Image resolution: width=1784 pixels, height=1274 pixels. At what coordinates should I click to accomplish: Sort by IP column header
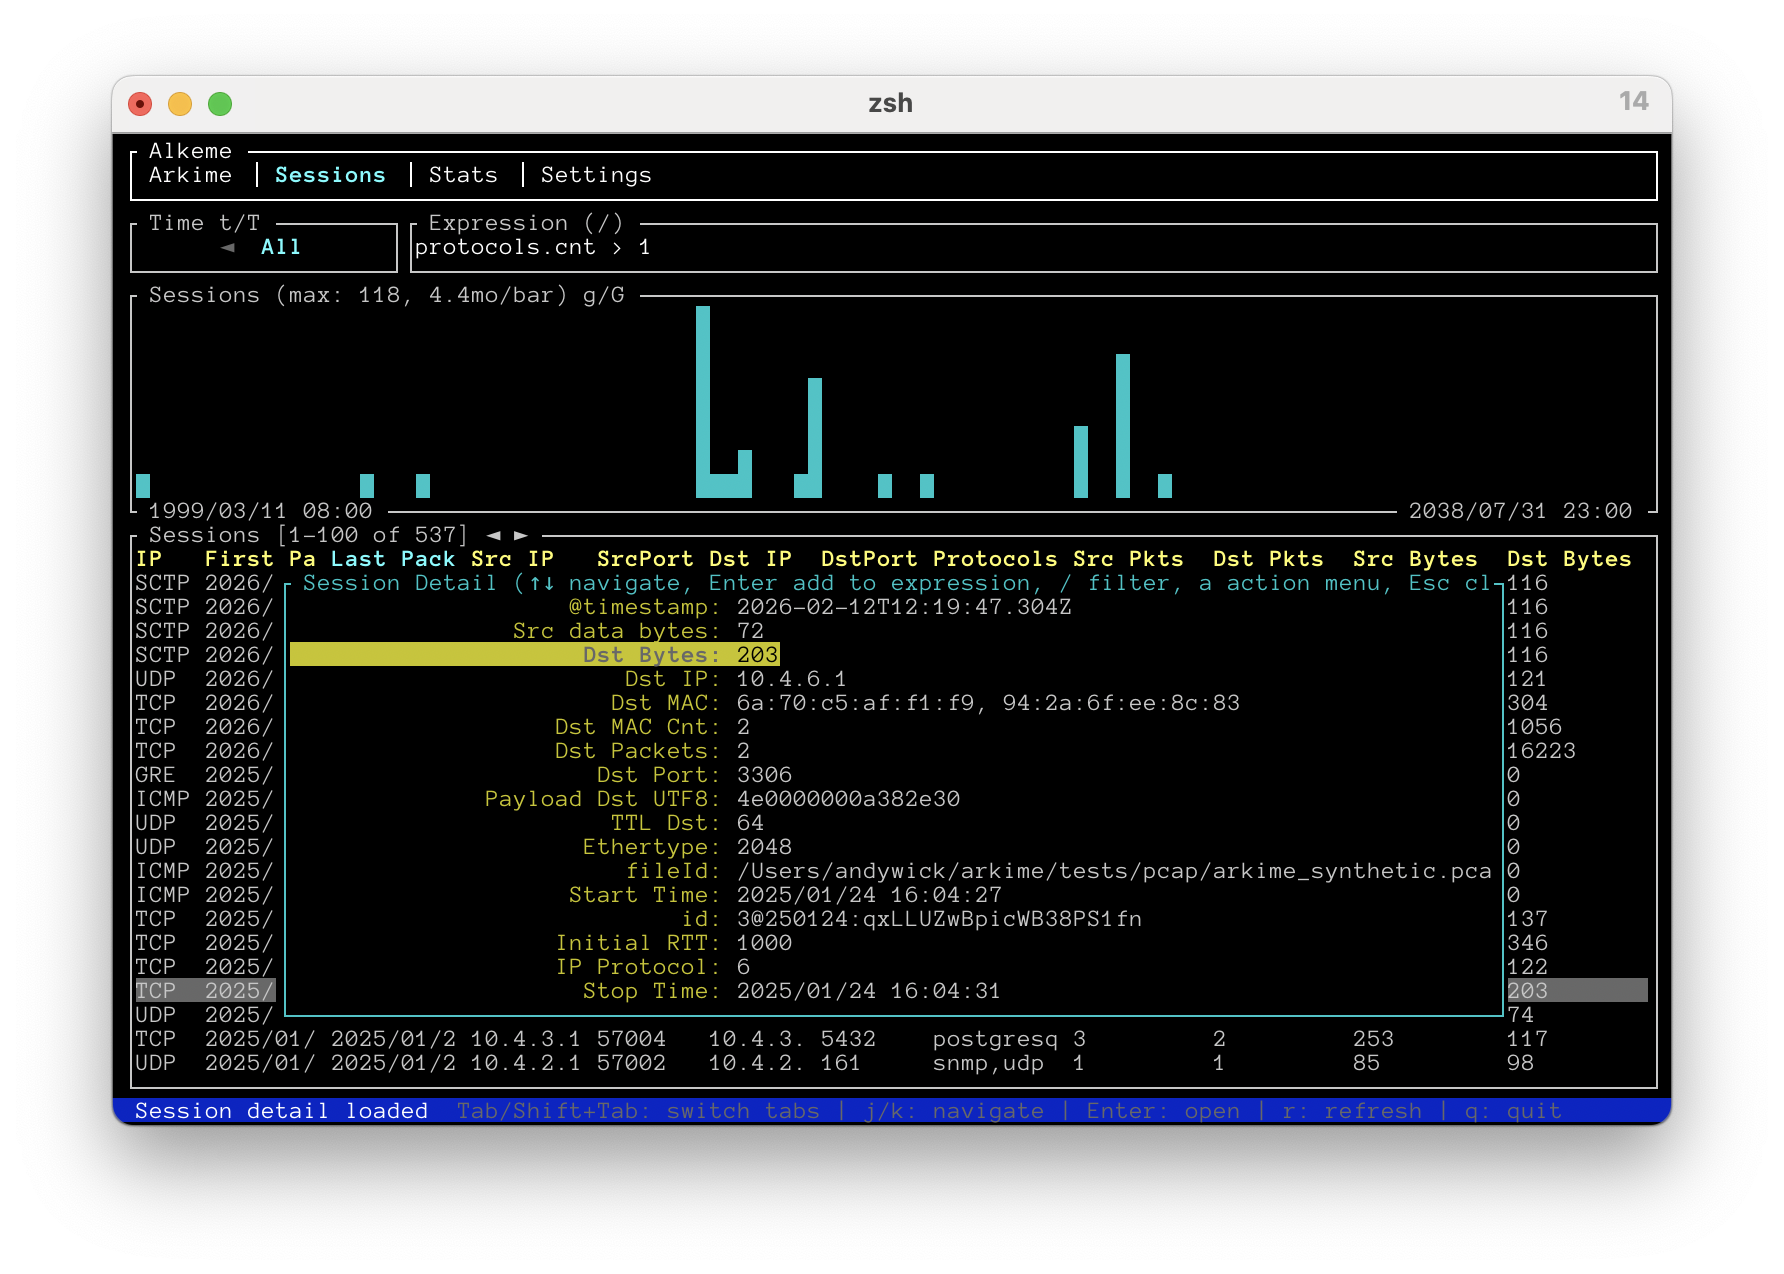pos(149,559)
